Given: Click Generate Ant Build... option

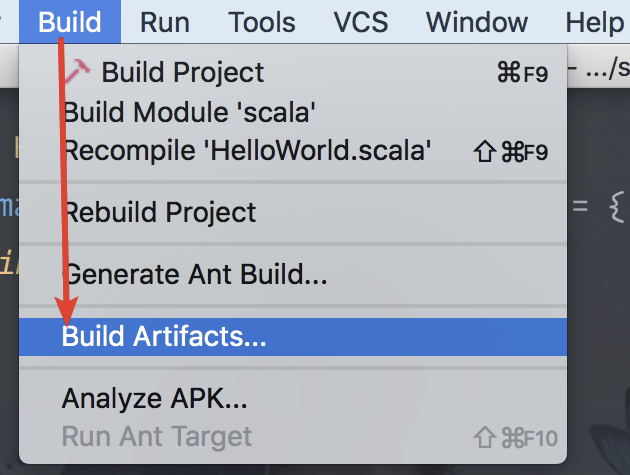Looking at the screenshot, I should click(195, 274).
